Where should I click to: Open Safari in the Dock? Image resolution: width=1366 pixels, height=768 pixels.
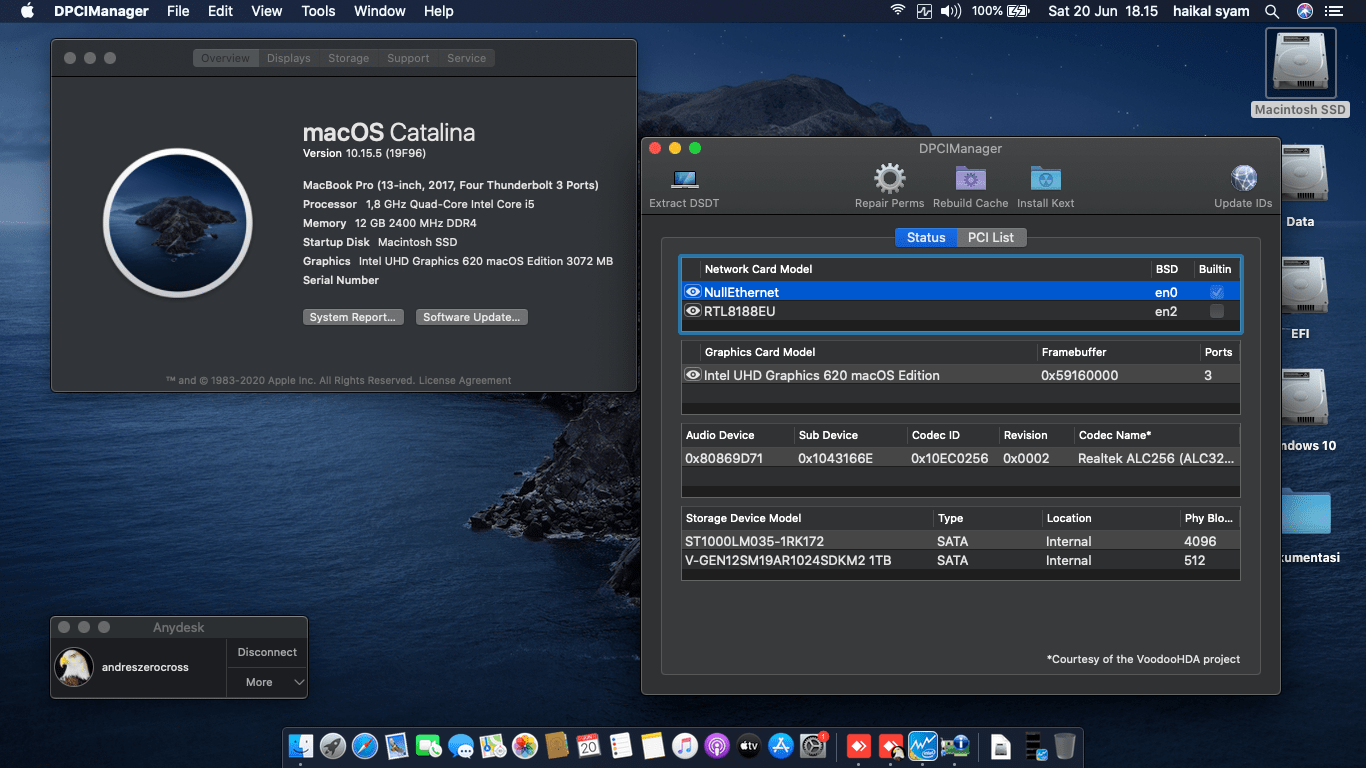tap(365, 745)
